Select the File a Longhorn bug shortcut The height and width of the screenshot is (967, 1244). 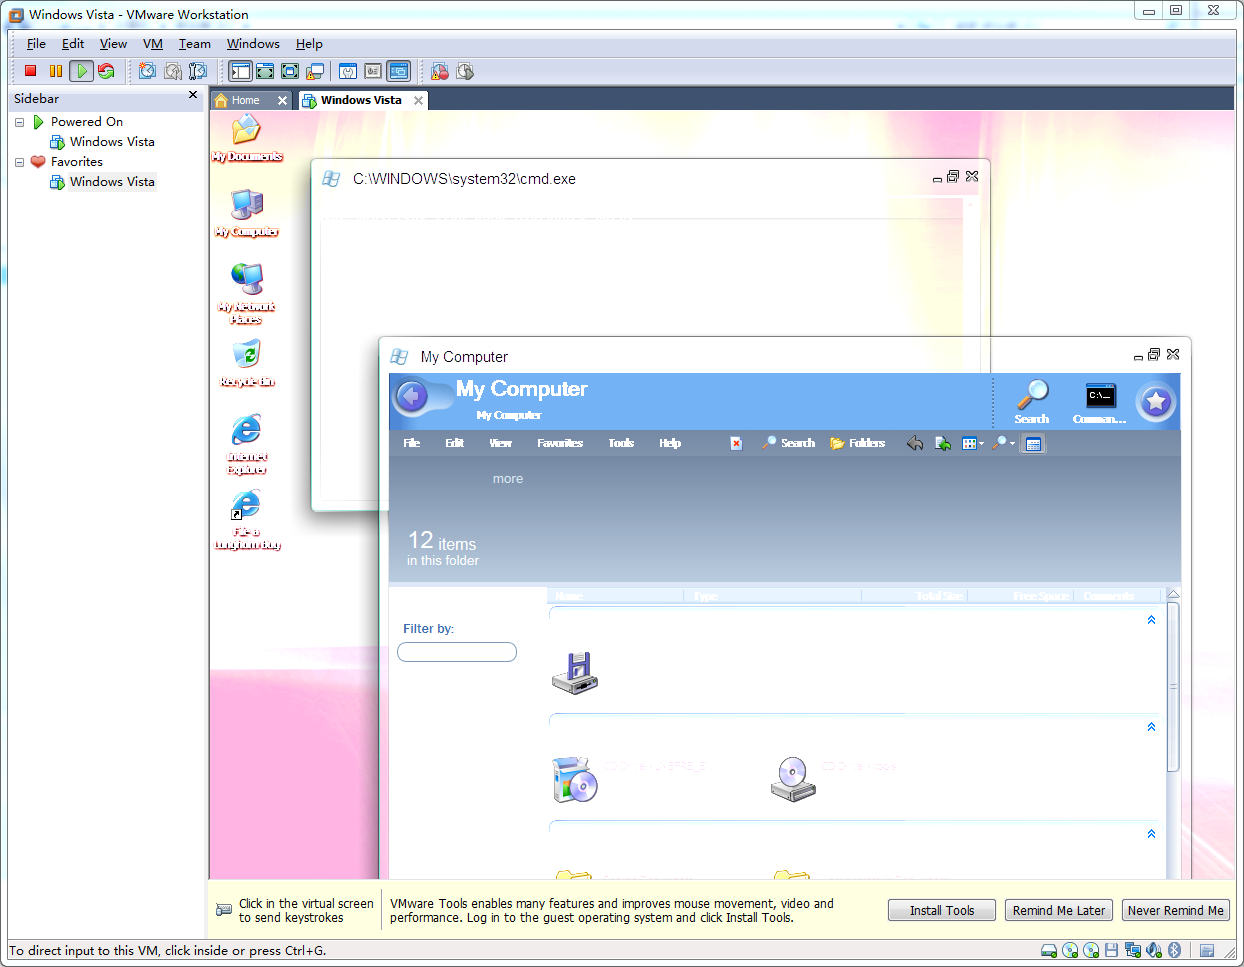247,519
